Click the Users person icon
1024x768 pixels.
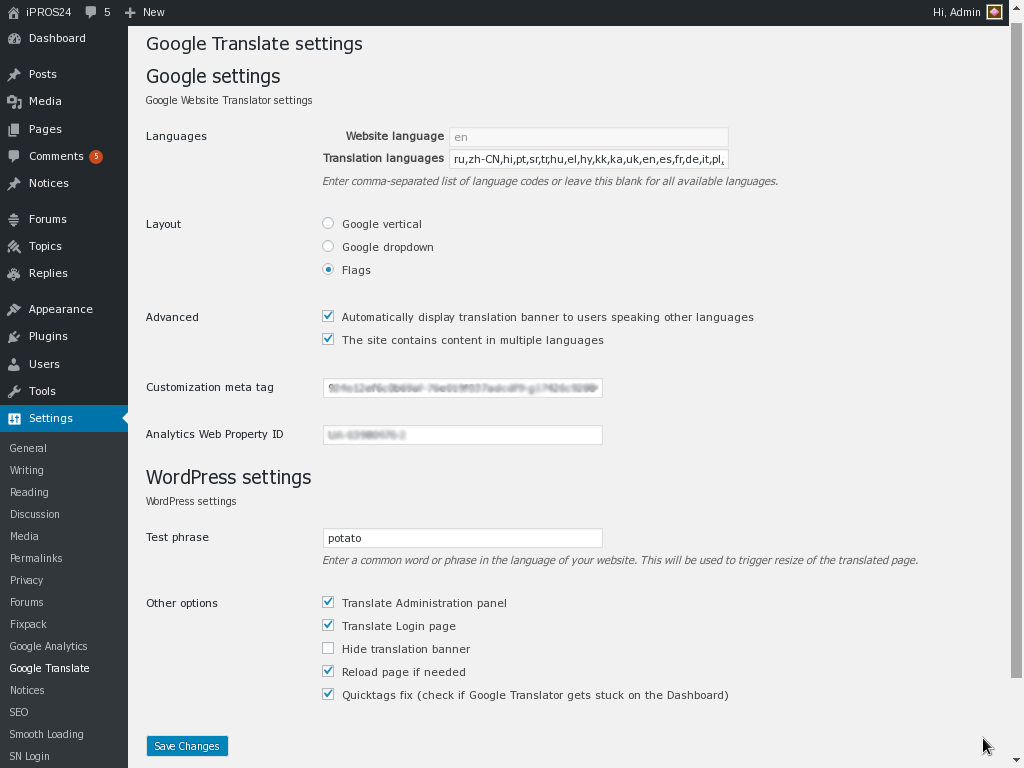tap(14, 365)
